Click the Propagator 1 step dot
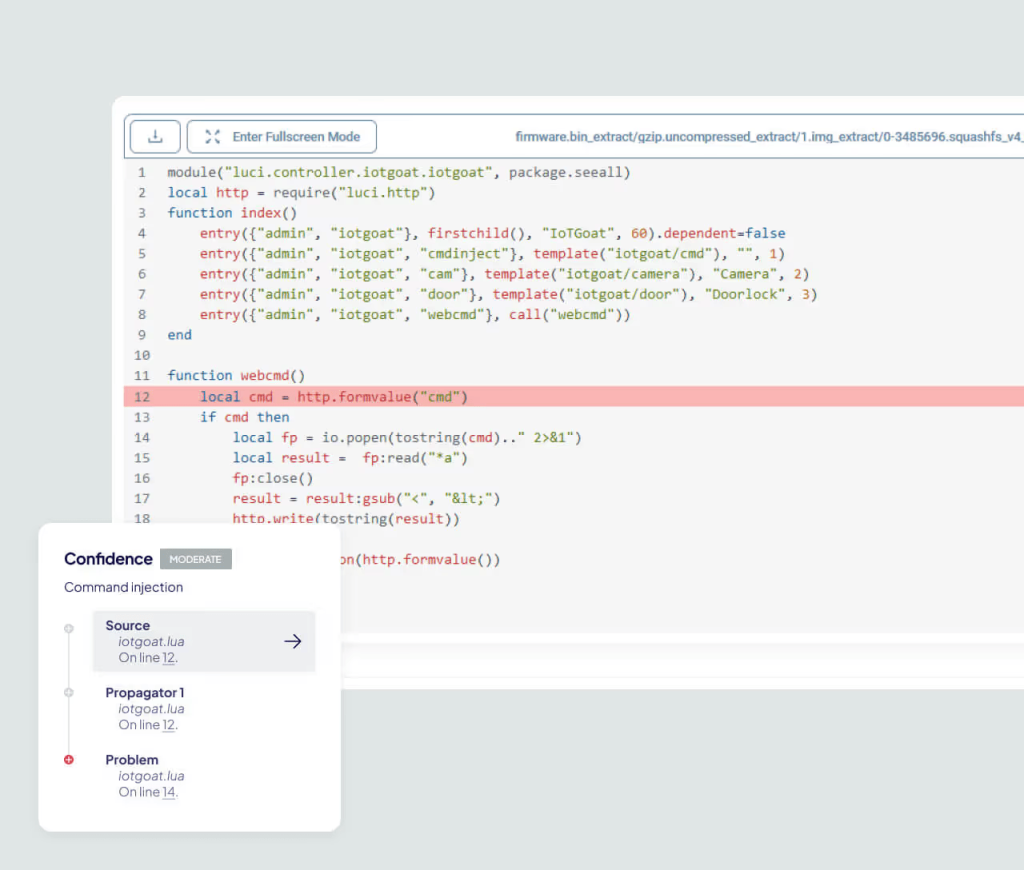Viewport: 1024px width, 870px height. point(69,692)
